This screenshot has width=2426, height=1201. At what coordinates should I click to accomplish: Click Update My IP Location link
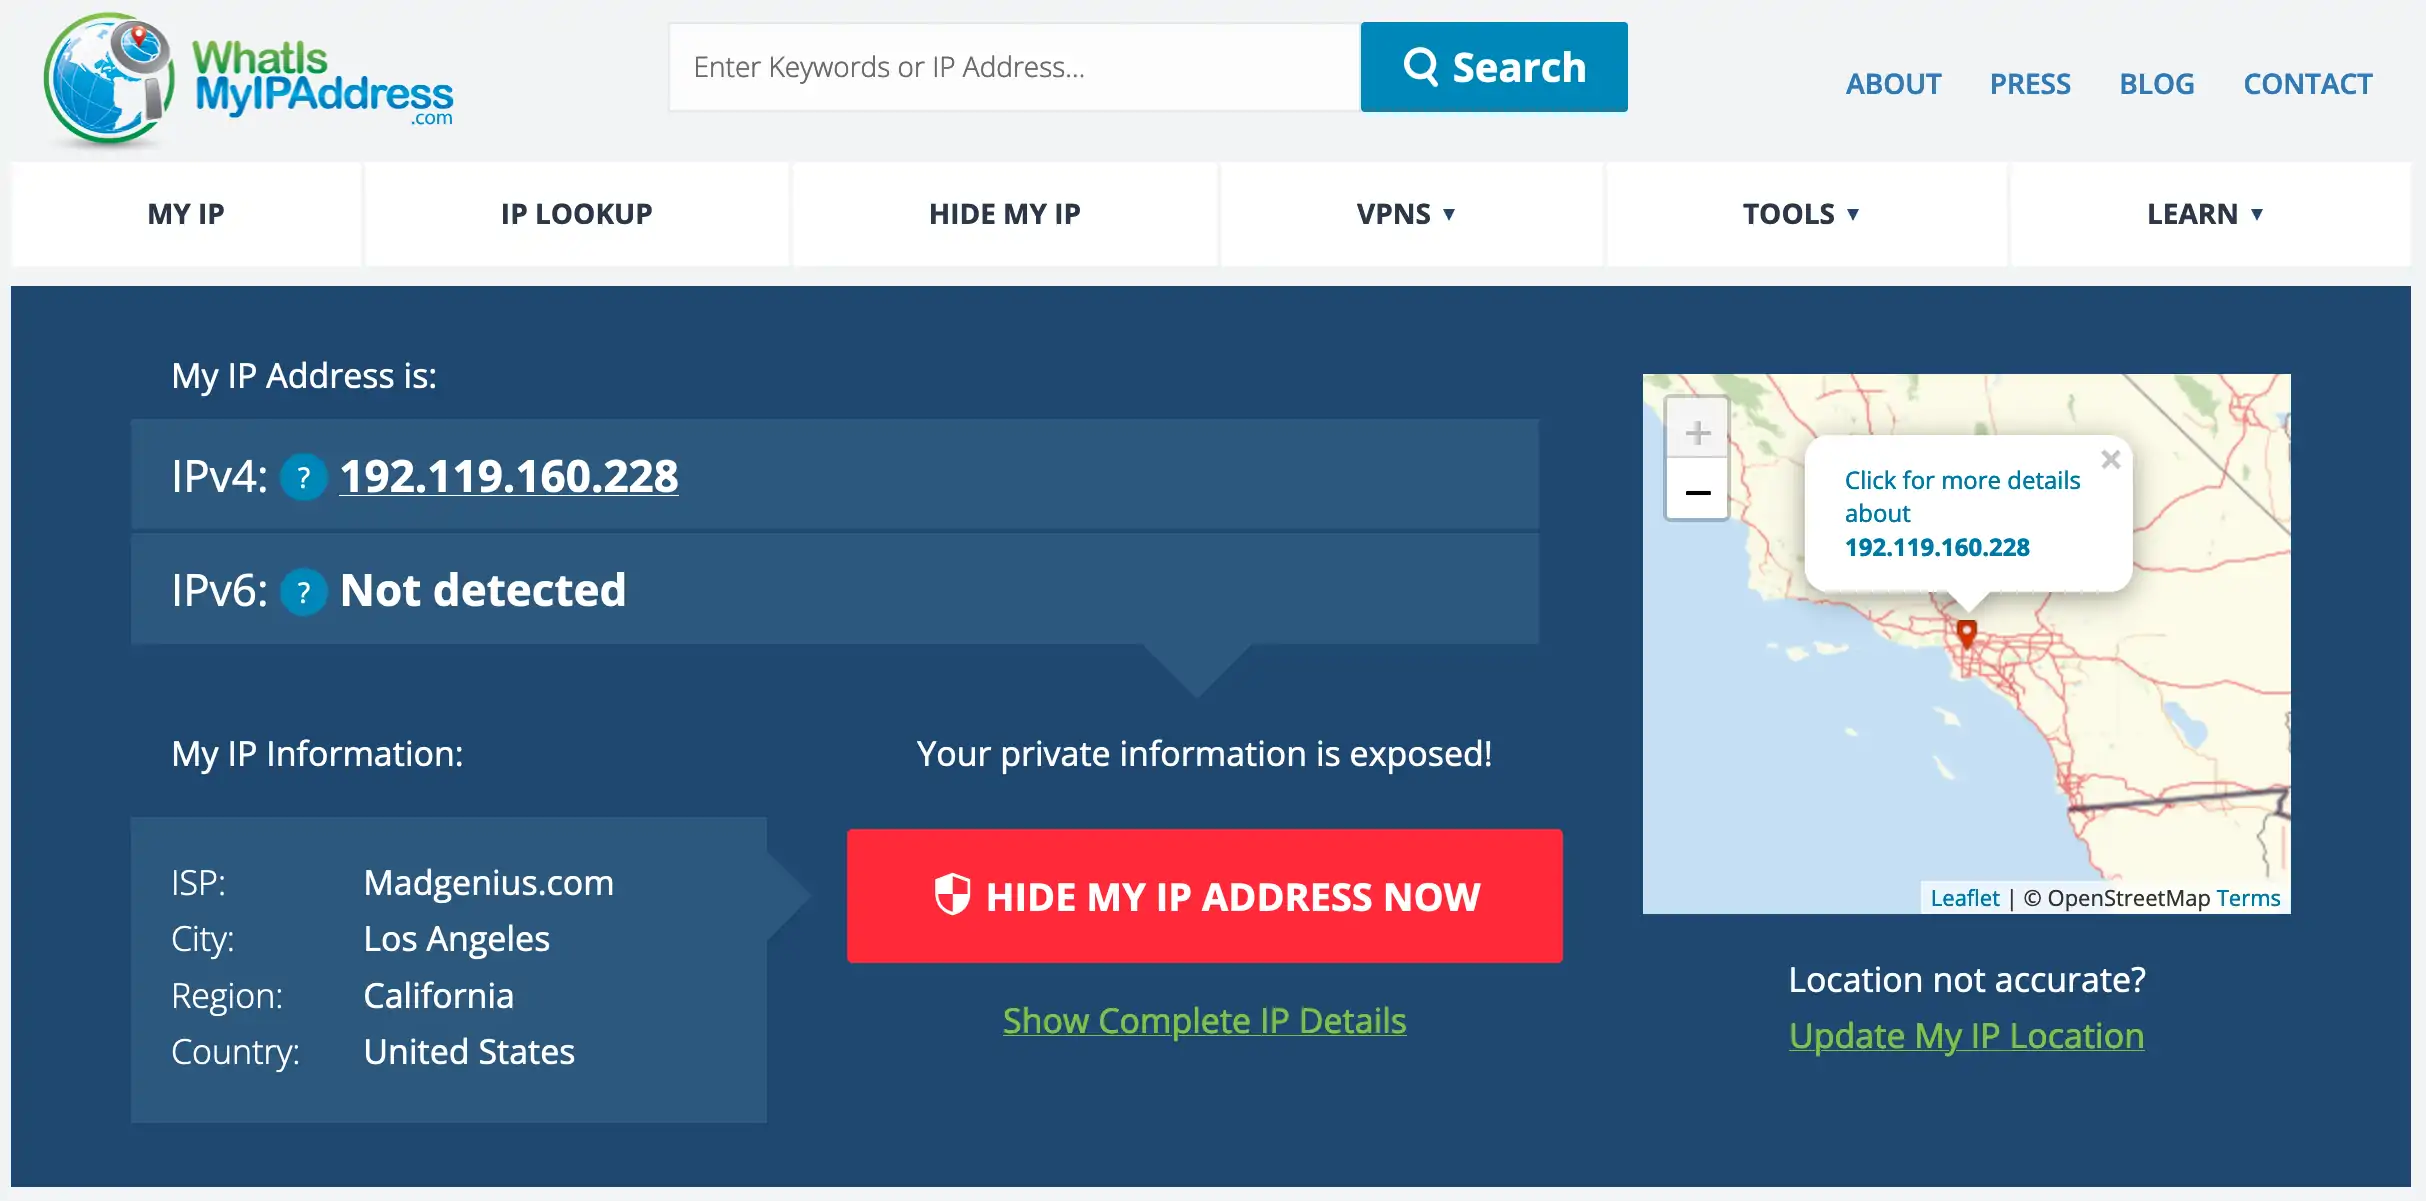coord(1965,1036)
